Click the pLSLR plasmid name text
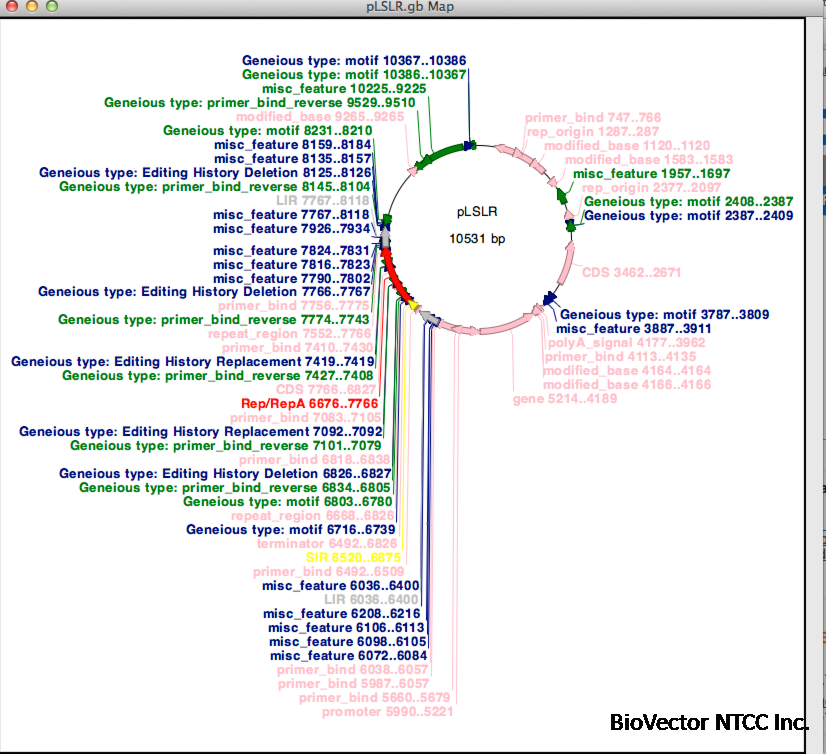Viewport: 826px width, 754px height. [477, 212]
